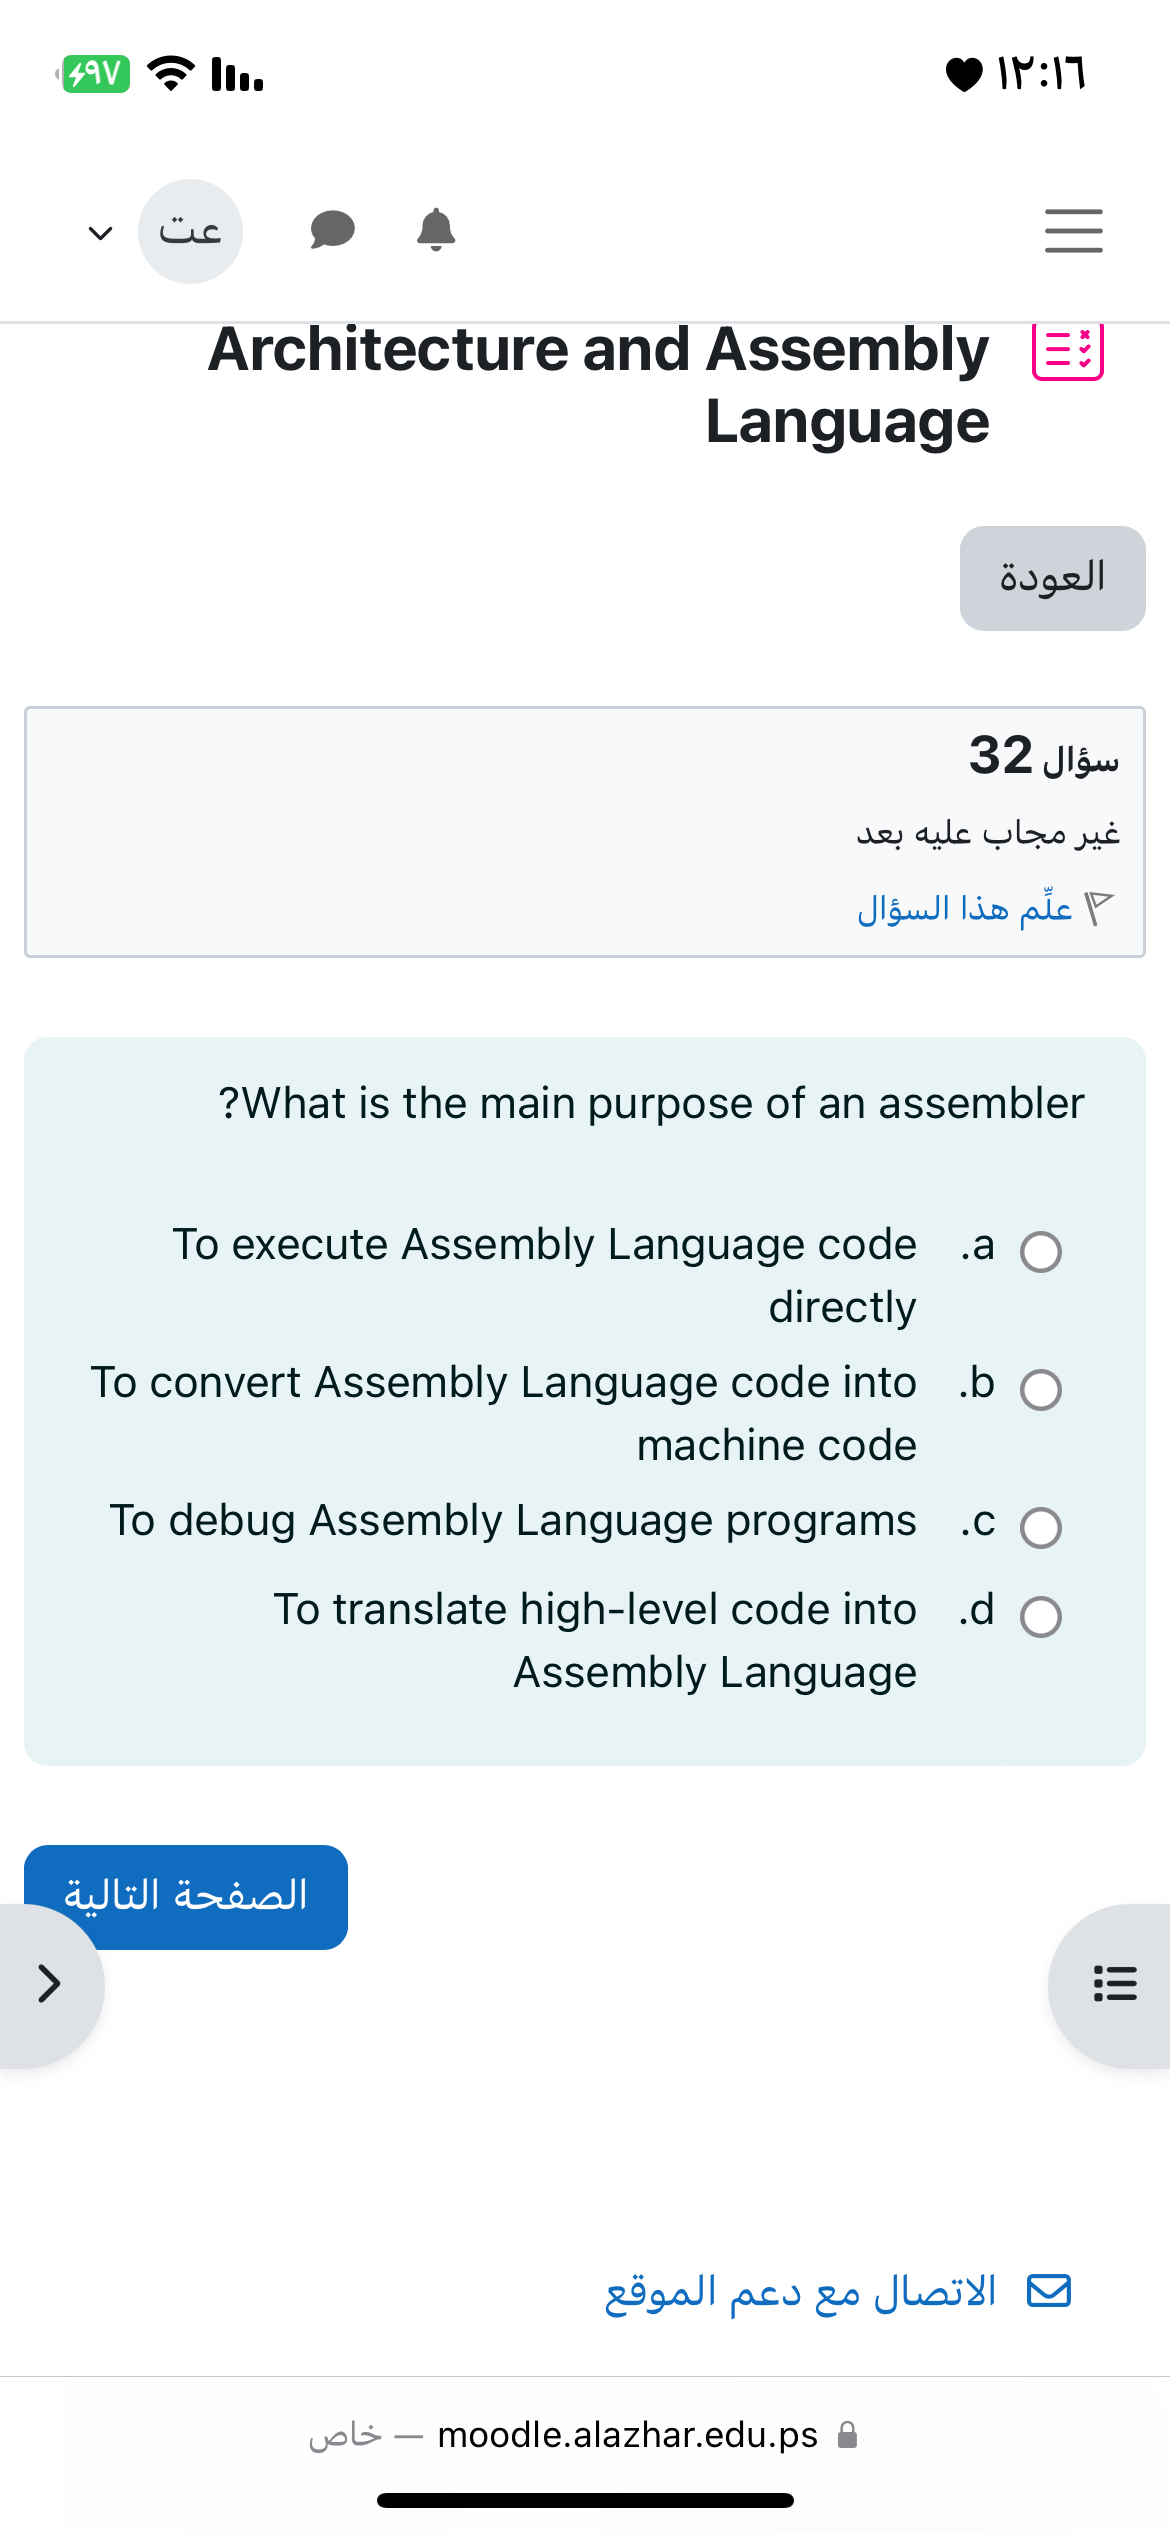Select answer a: To execute Assembly Language code directly

click(x=1041, y=1252)
